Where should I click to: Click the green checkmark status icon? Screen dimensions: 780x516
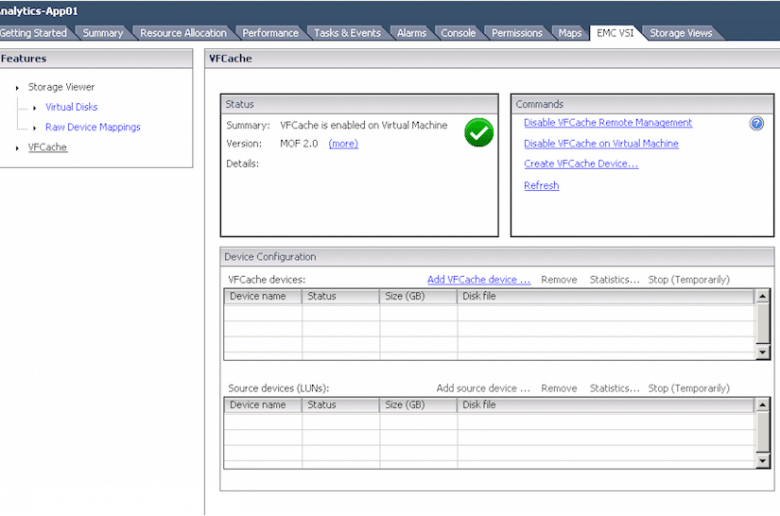click(x=479, y=133)
